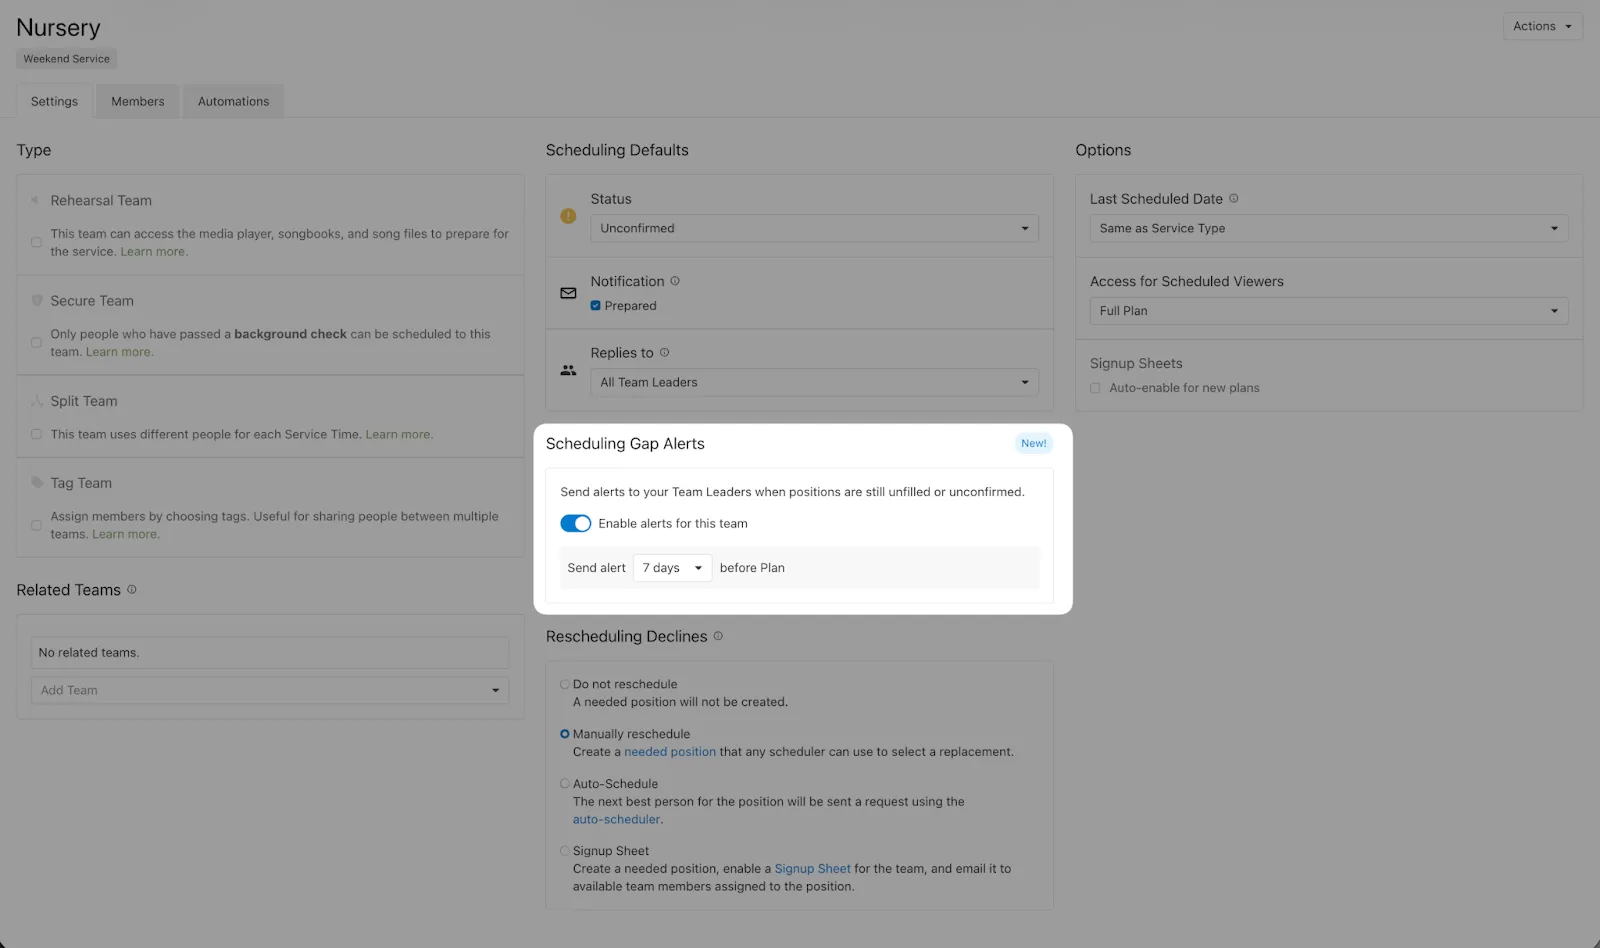The width and height of the screenshot is (1600, 948).
Task: Click the Rescheduling Declines info icon
Action: (x=718, y=636)
